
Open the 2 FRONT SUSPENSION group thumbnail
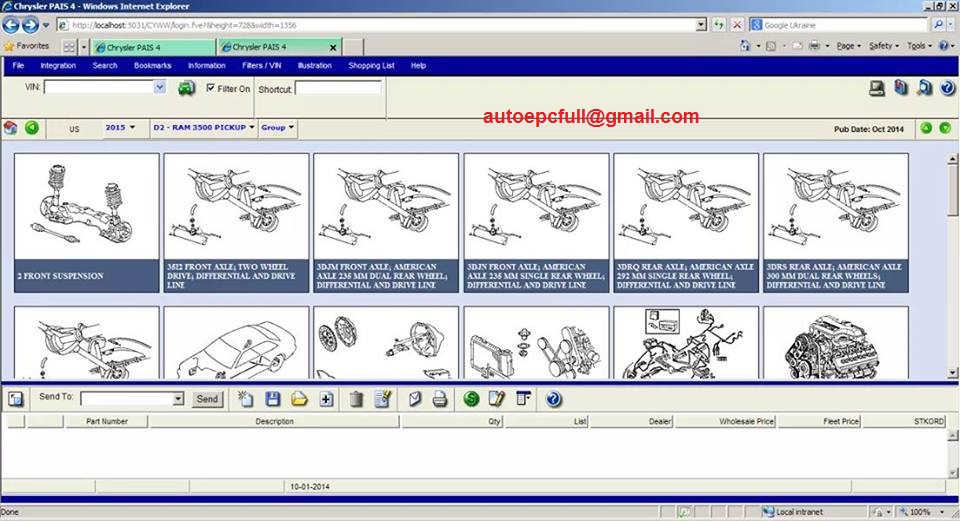pos(86,223)
